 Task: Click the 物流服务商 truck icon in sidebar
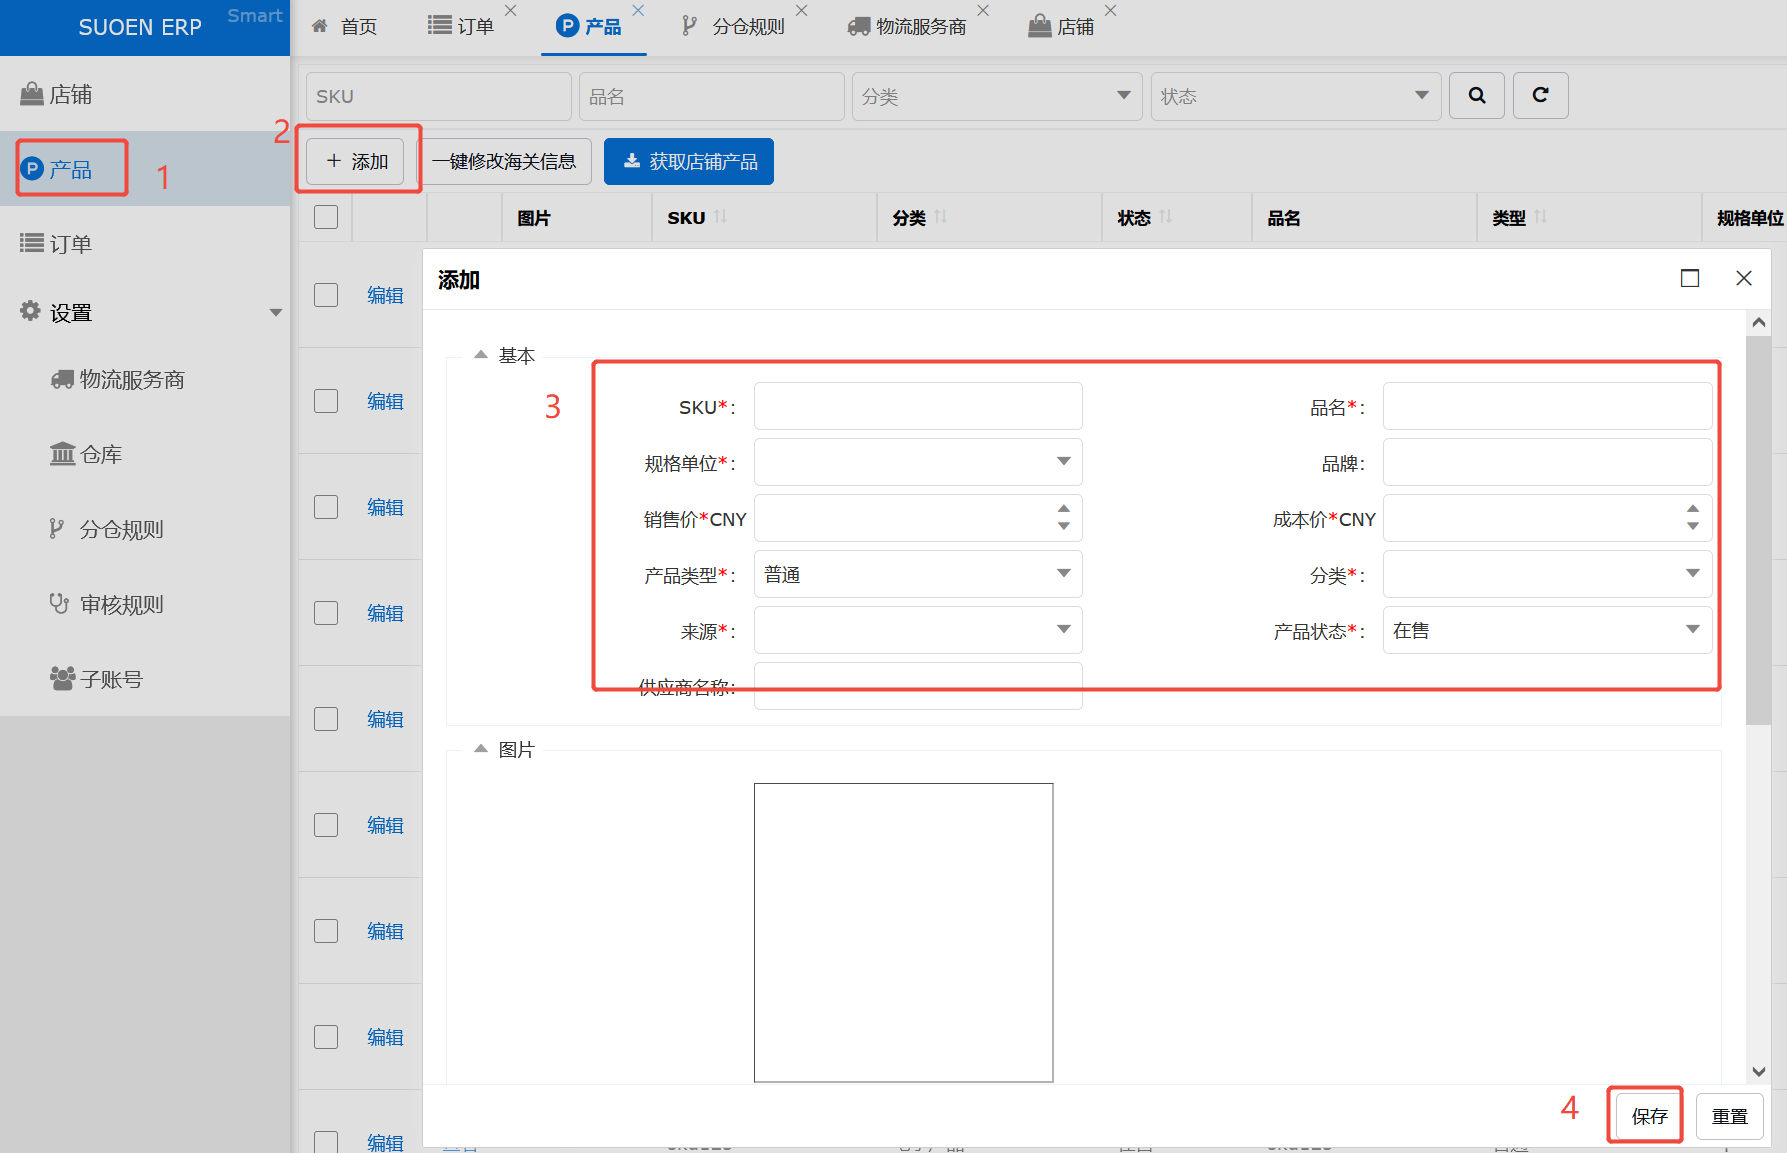(x=62, y=379)
